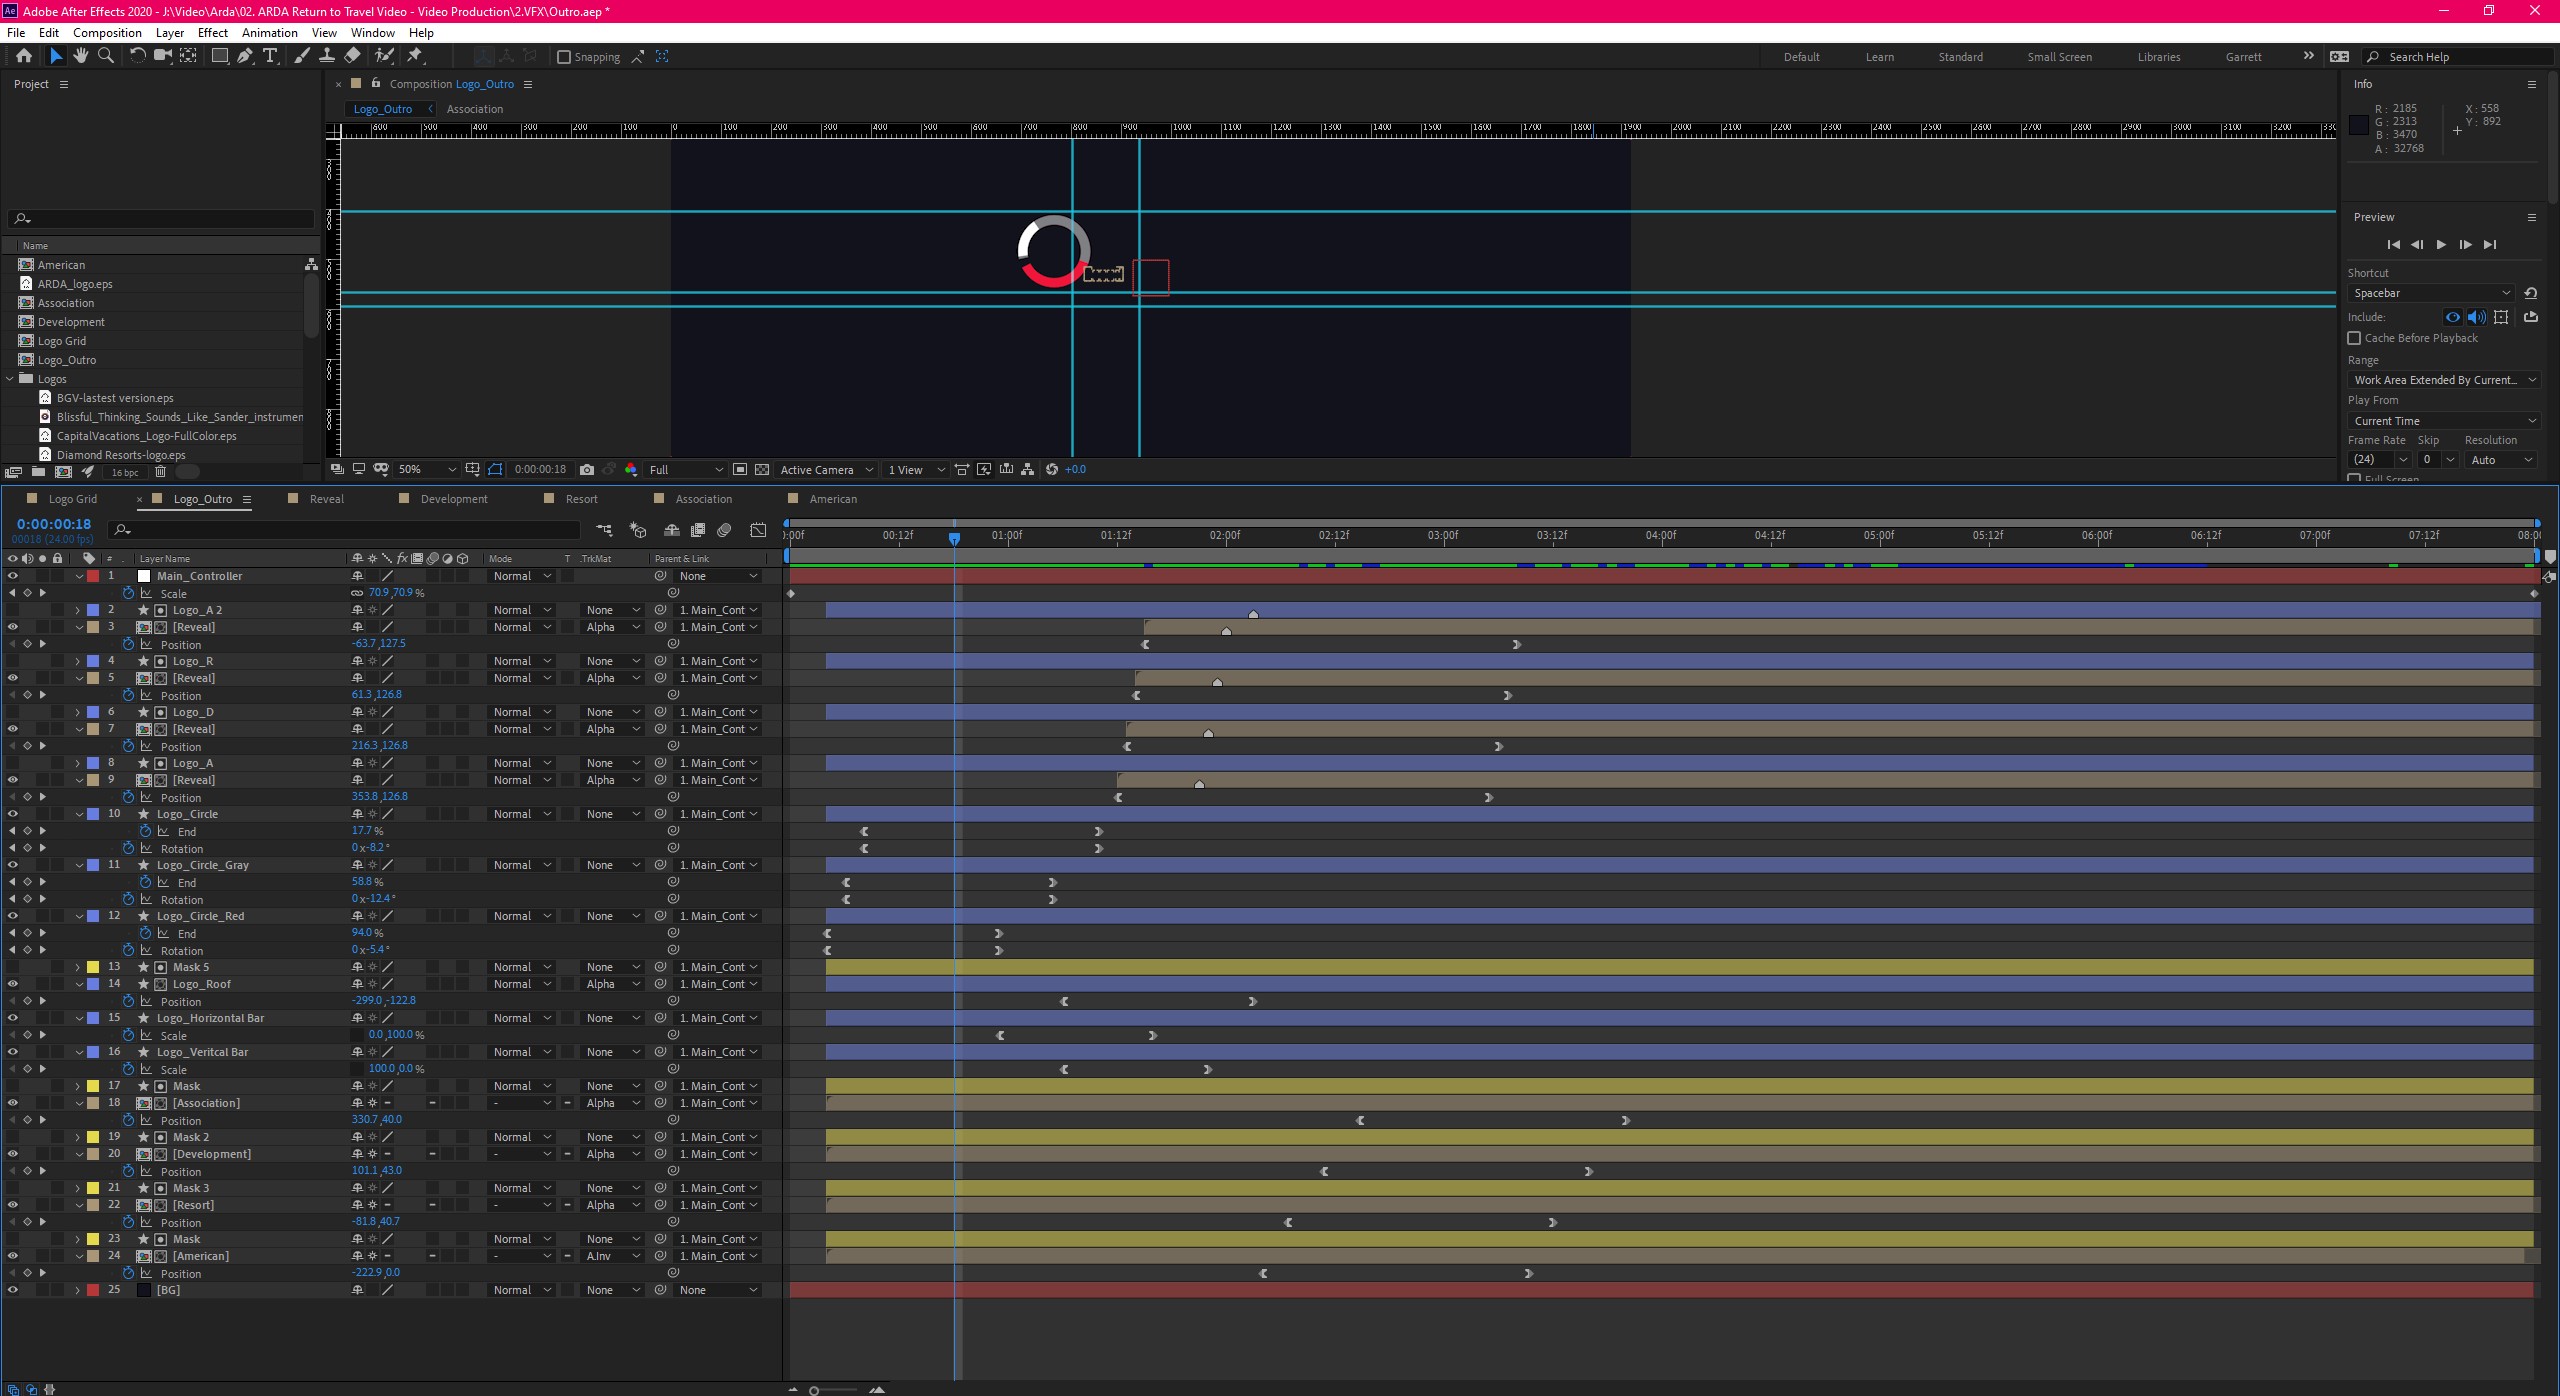Viewport: 2560px width, 1396px height.
Task: Switch to the Garrett workspace
Action: click(2243, 57)
